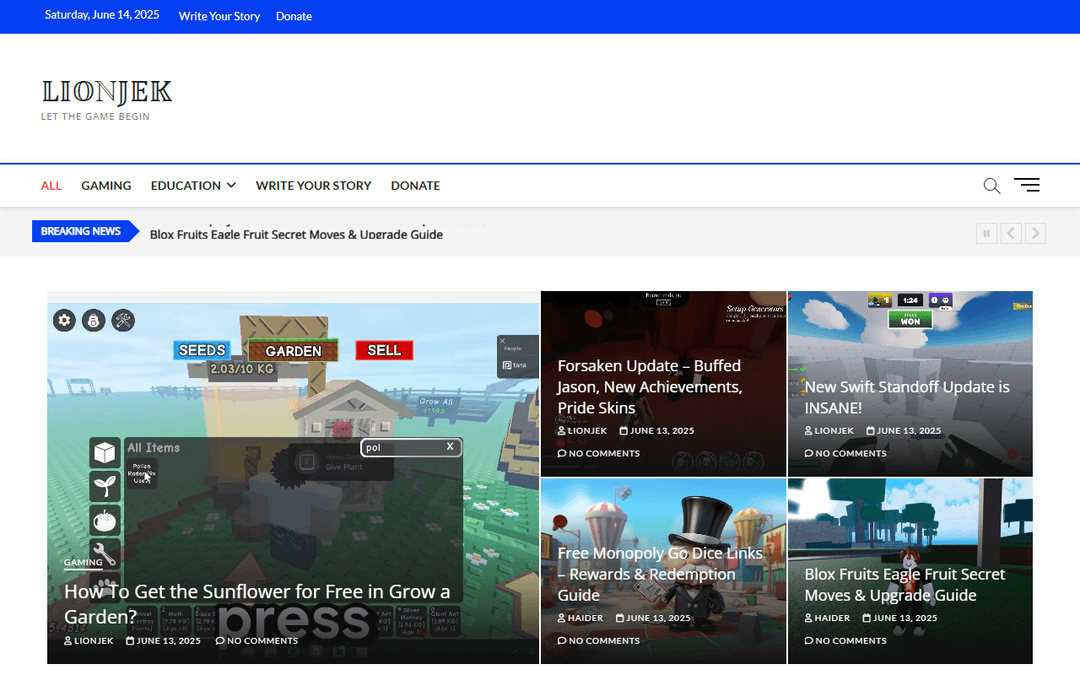This screenshot has height=675, width=1080.
Task: Click June 13 date on Monopoly Go post
Action: coord(653,618)
